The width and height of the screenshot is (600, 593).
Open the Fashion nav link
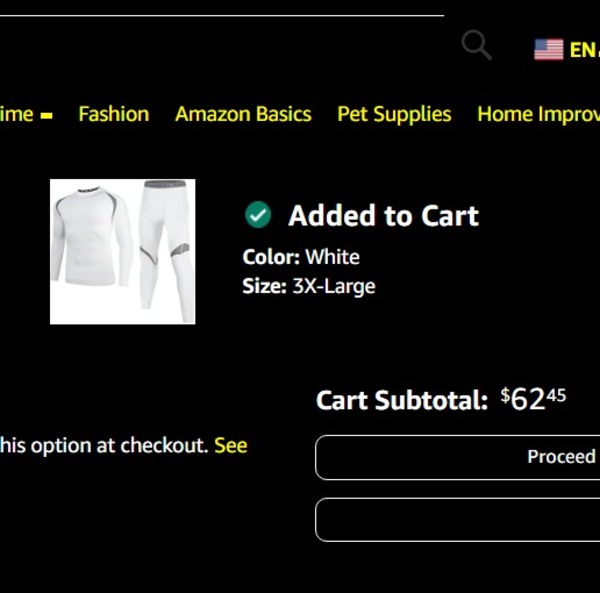coord(113,114)
